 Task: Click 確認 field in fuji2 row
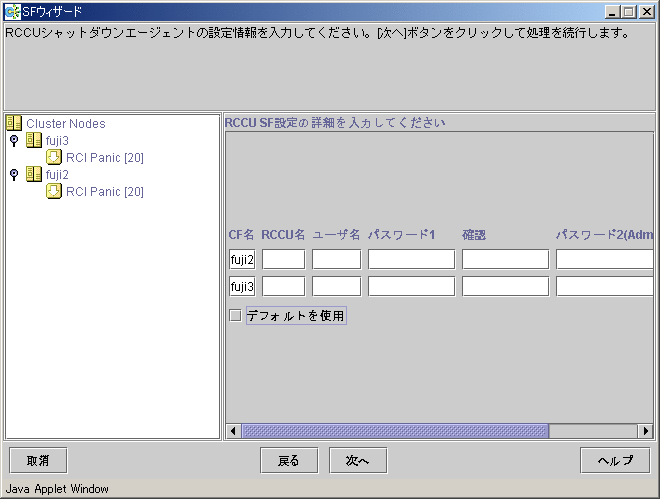506,259
